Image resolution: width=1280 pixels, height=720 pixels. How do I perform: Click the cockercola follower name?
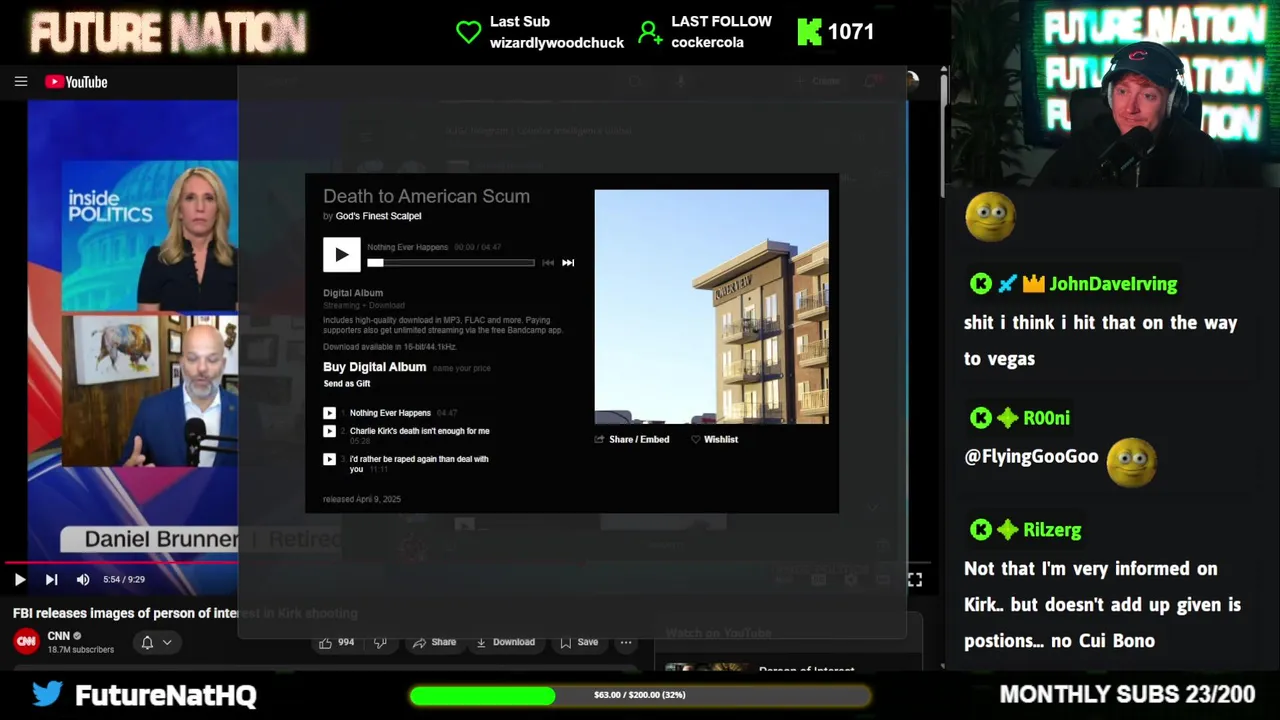[707, 43]
